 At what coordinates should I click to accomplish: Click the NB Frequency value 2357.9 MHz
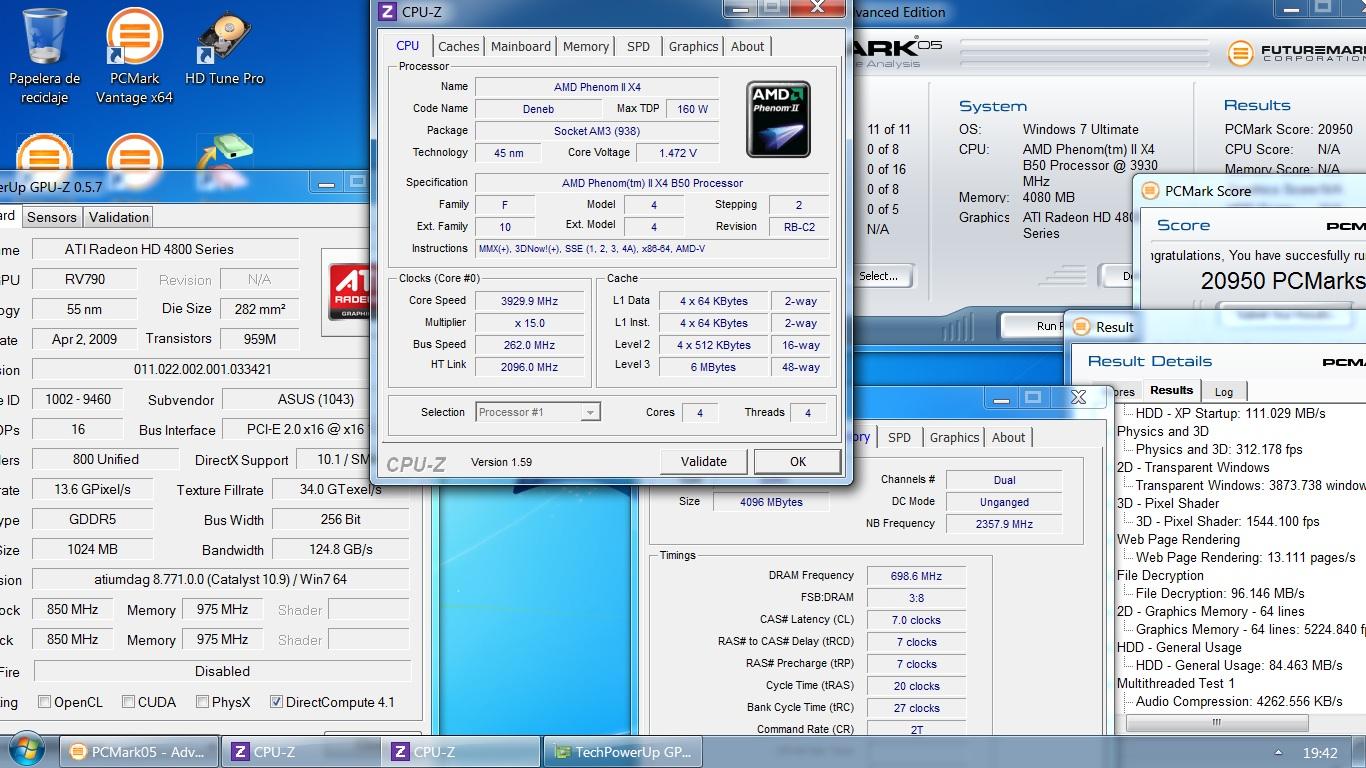point(1004,523)
